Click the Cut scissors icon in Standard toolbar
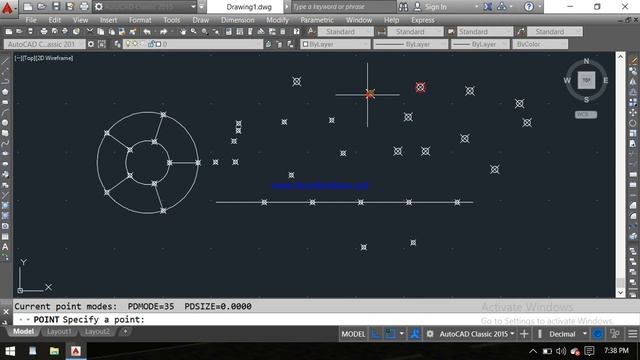This screenshot has width=640, height=360. [x=90, y=31]
